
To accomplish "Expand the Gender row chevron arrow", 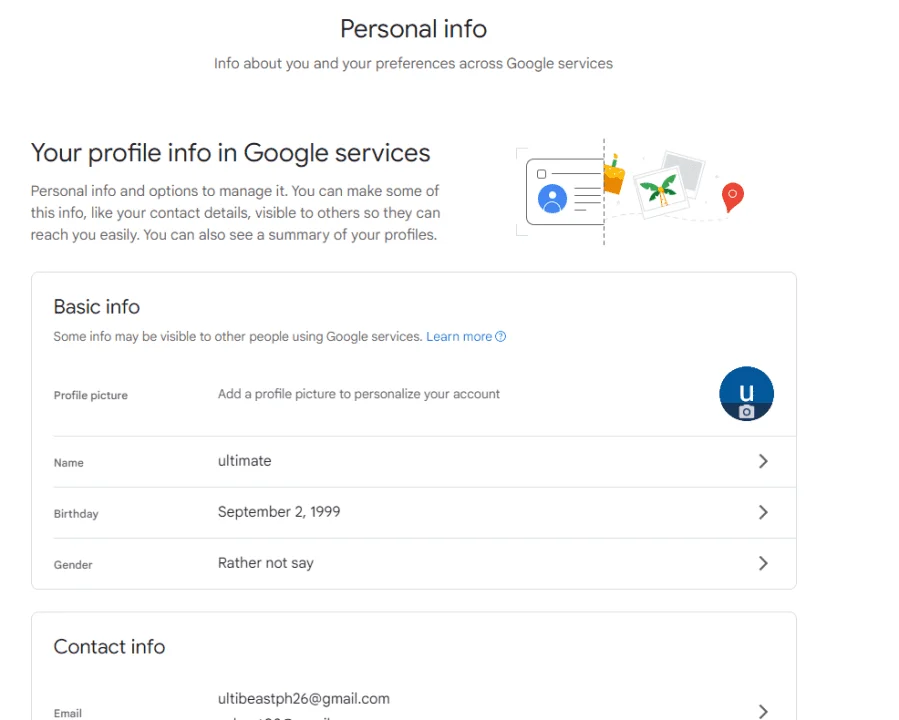I will click(x=763, y=564).
